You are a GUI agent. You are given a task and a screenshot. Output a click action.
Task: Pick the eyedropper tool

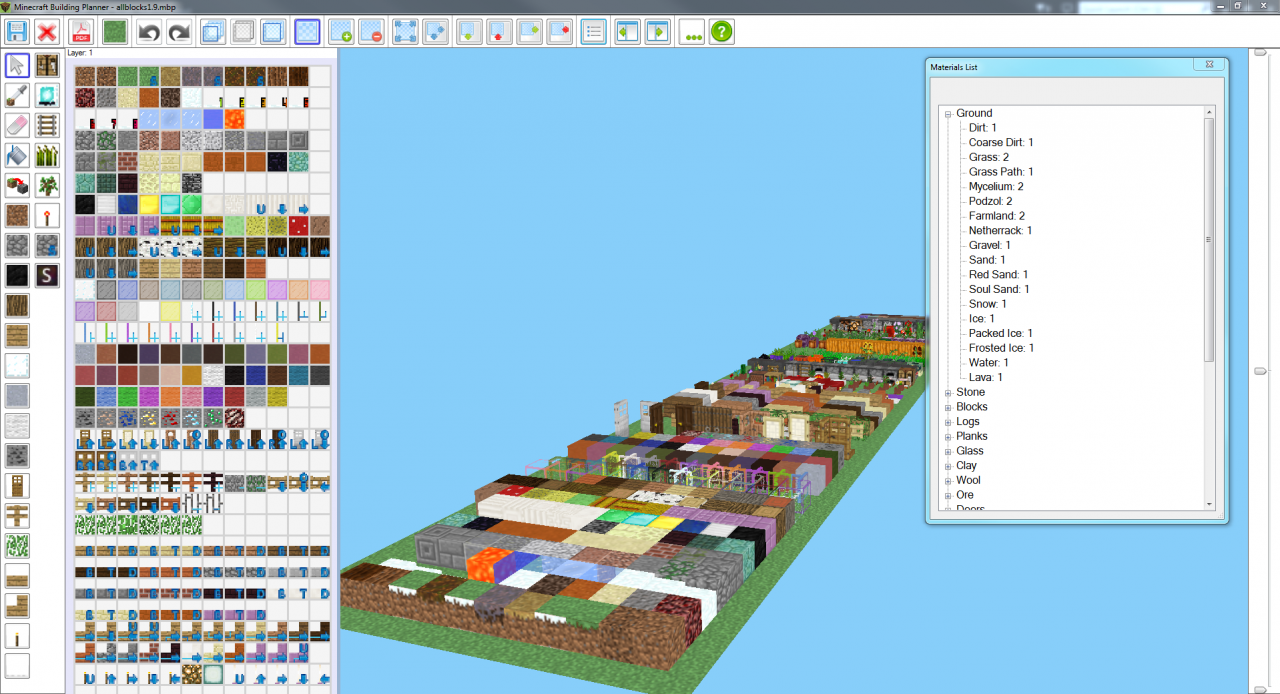point(17,95)
